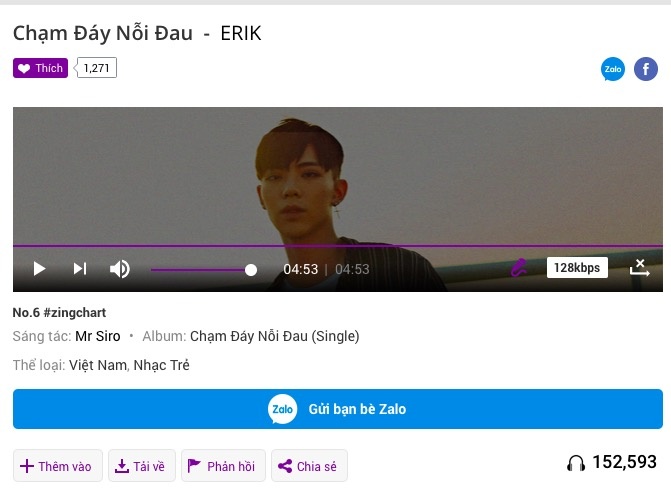The height and width of the screenshot is (488, 671).
Task: Open the Thêm vào playlist menu
Action: pos(58,466)
